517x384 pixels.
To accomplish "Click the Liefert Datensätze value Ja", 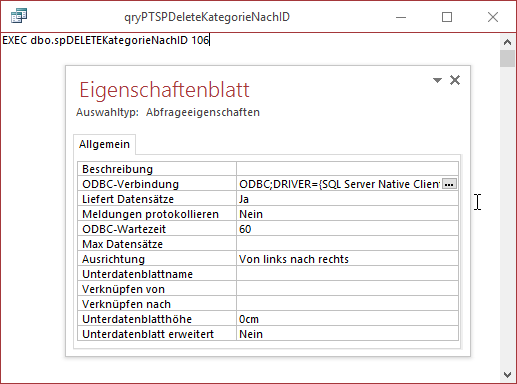I will (347, 199).
